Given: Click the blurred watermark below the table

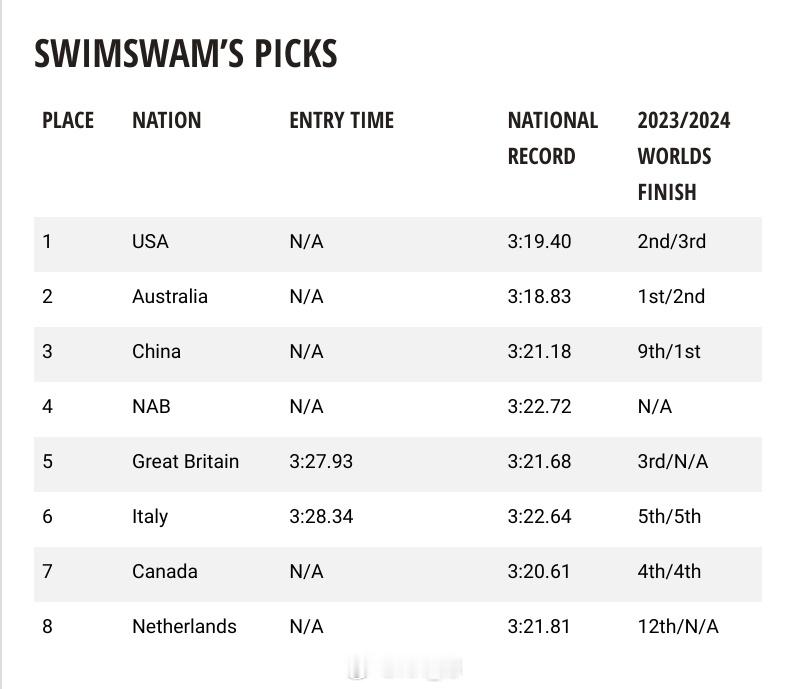Looking at the screenshot, I should 404,668.
